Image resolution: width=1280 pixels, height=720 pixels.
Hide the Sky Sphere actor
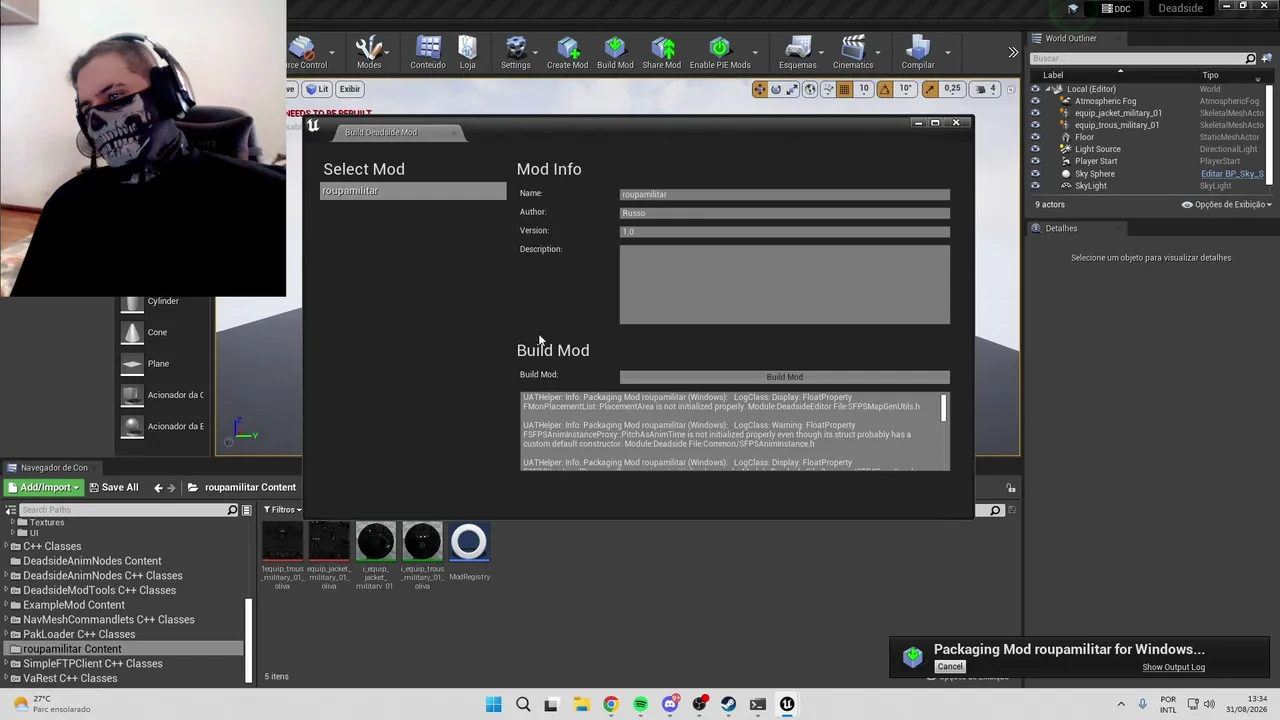pos(1035,174)
